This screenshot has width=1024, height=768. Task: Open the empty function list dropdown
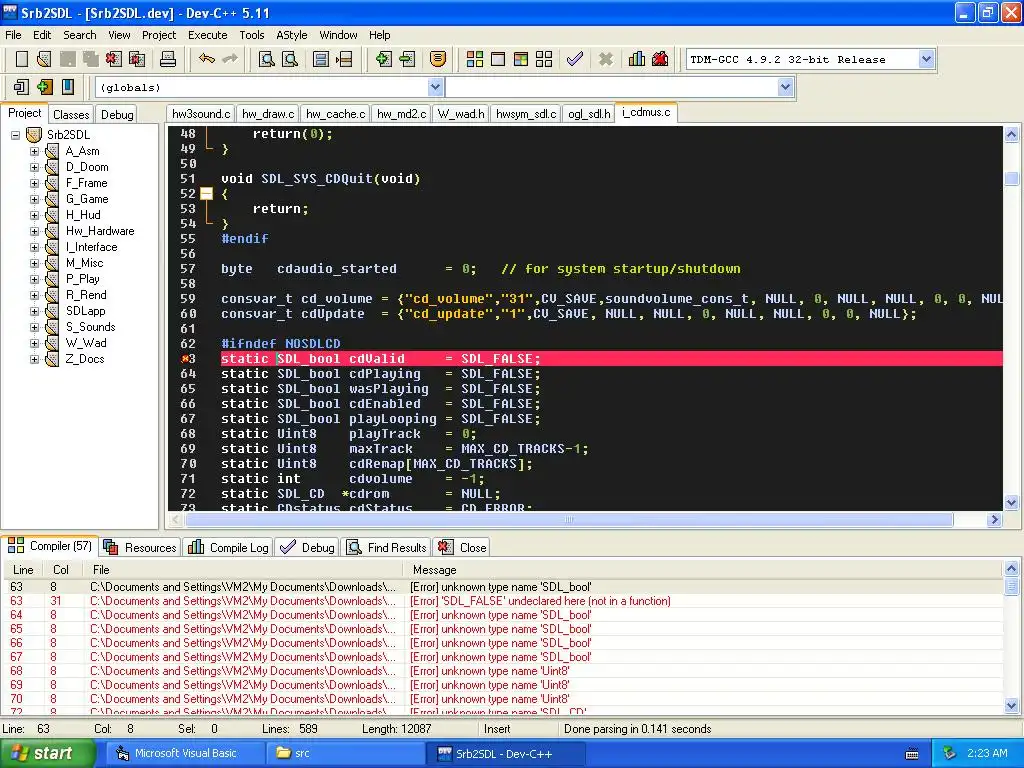pos(786,87)
